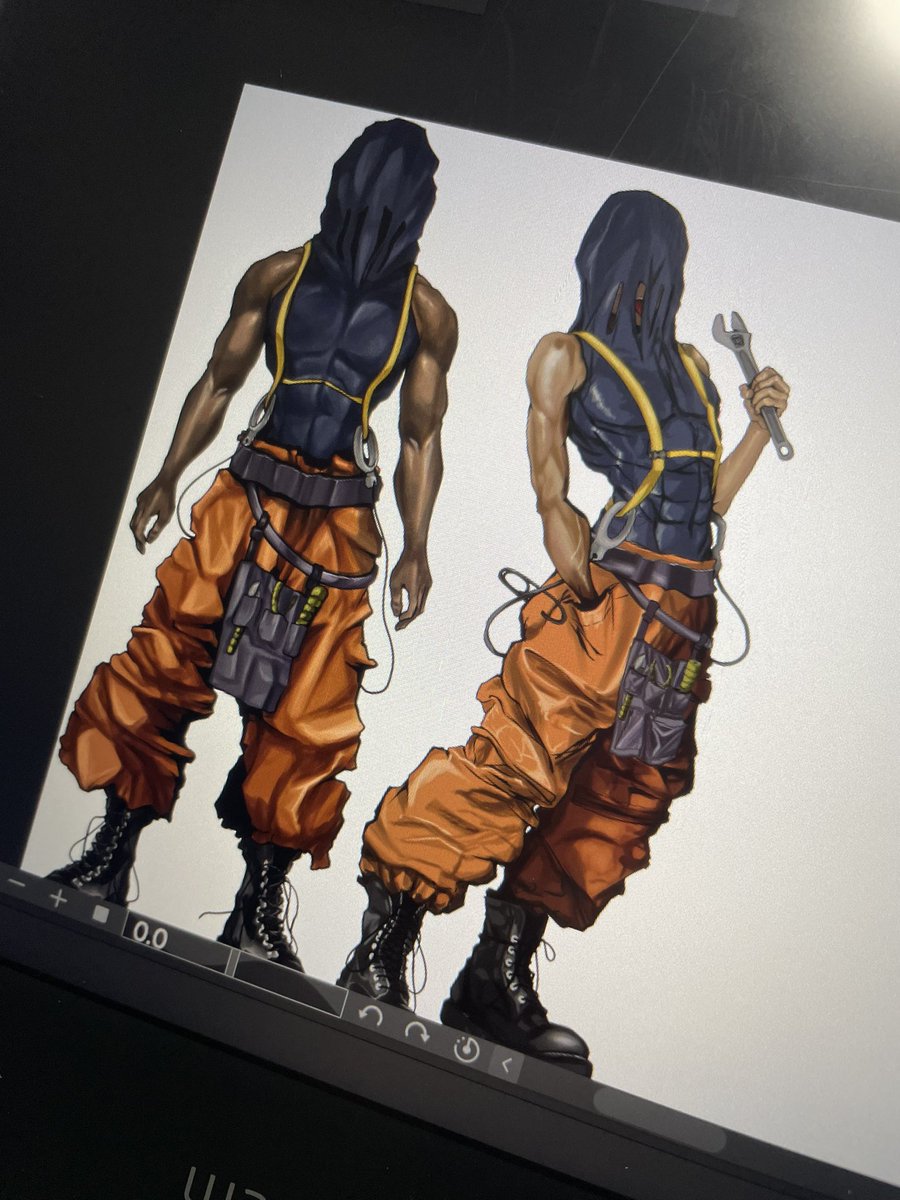900x1200 pixels.
Task: Click the rotation angle slider box
Action: (290, 981)
